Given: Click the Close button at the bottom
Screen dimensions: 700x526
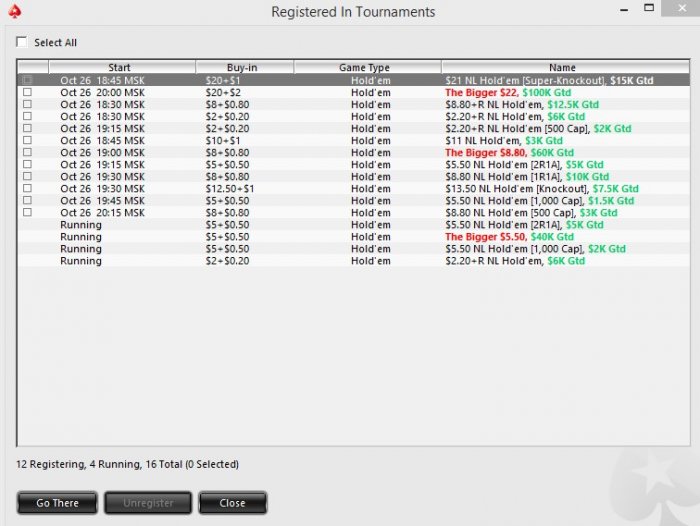Looking at the screenshot, I should tap(232, 503).
